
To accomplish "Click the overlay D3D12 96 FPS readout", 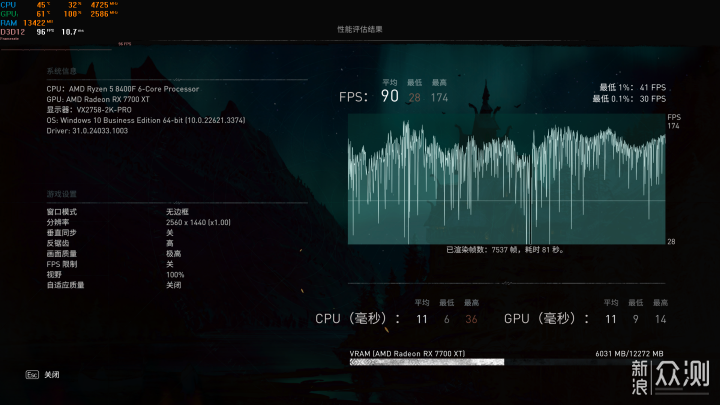I will click(42, 32).
